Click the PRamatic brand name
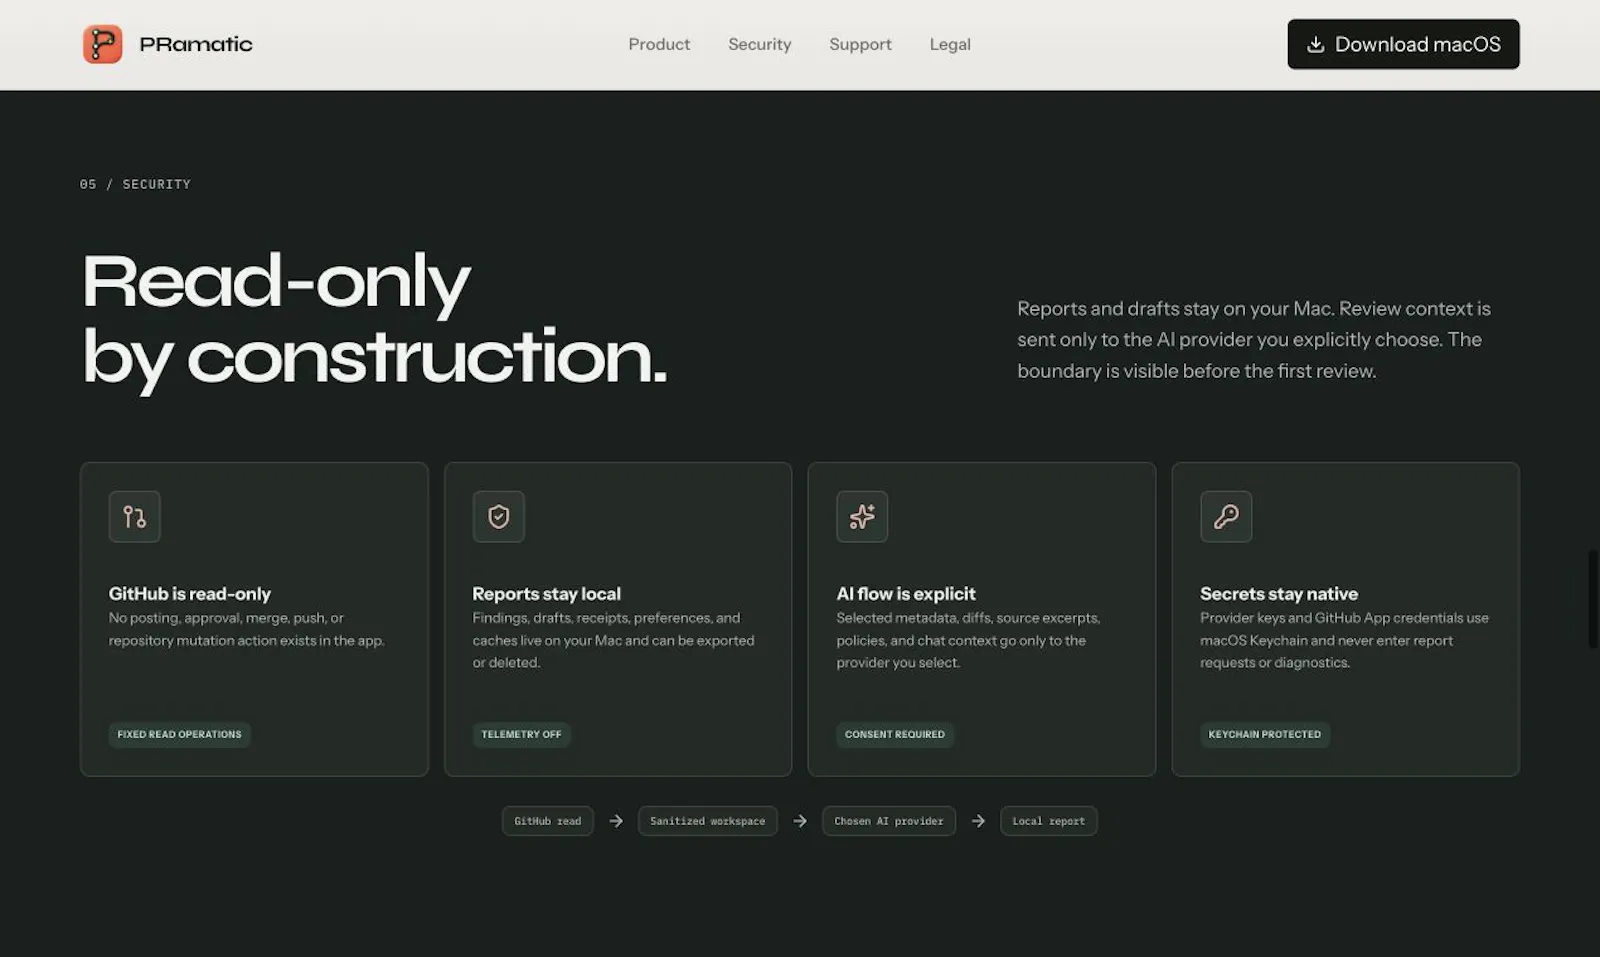 (196, 44)
